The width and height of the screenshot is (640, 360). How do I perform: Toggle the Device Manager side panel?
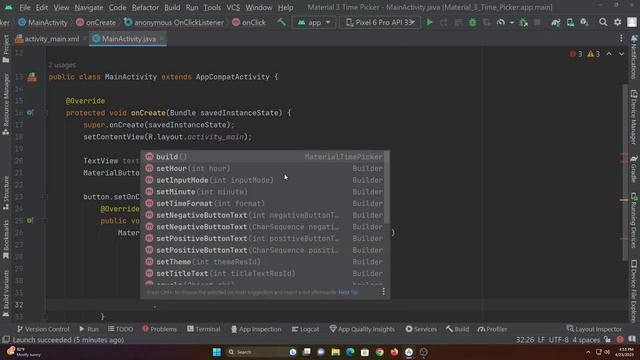click(x=634, y=117)
